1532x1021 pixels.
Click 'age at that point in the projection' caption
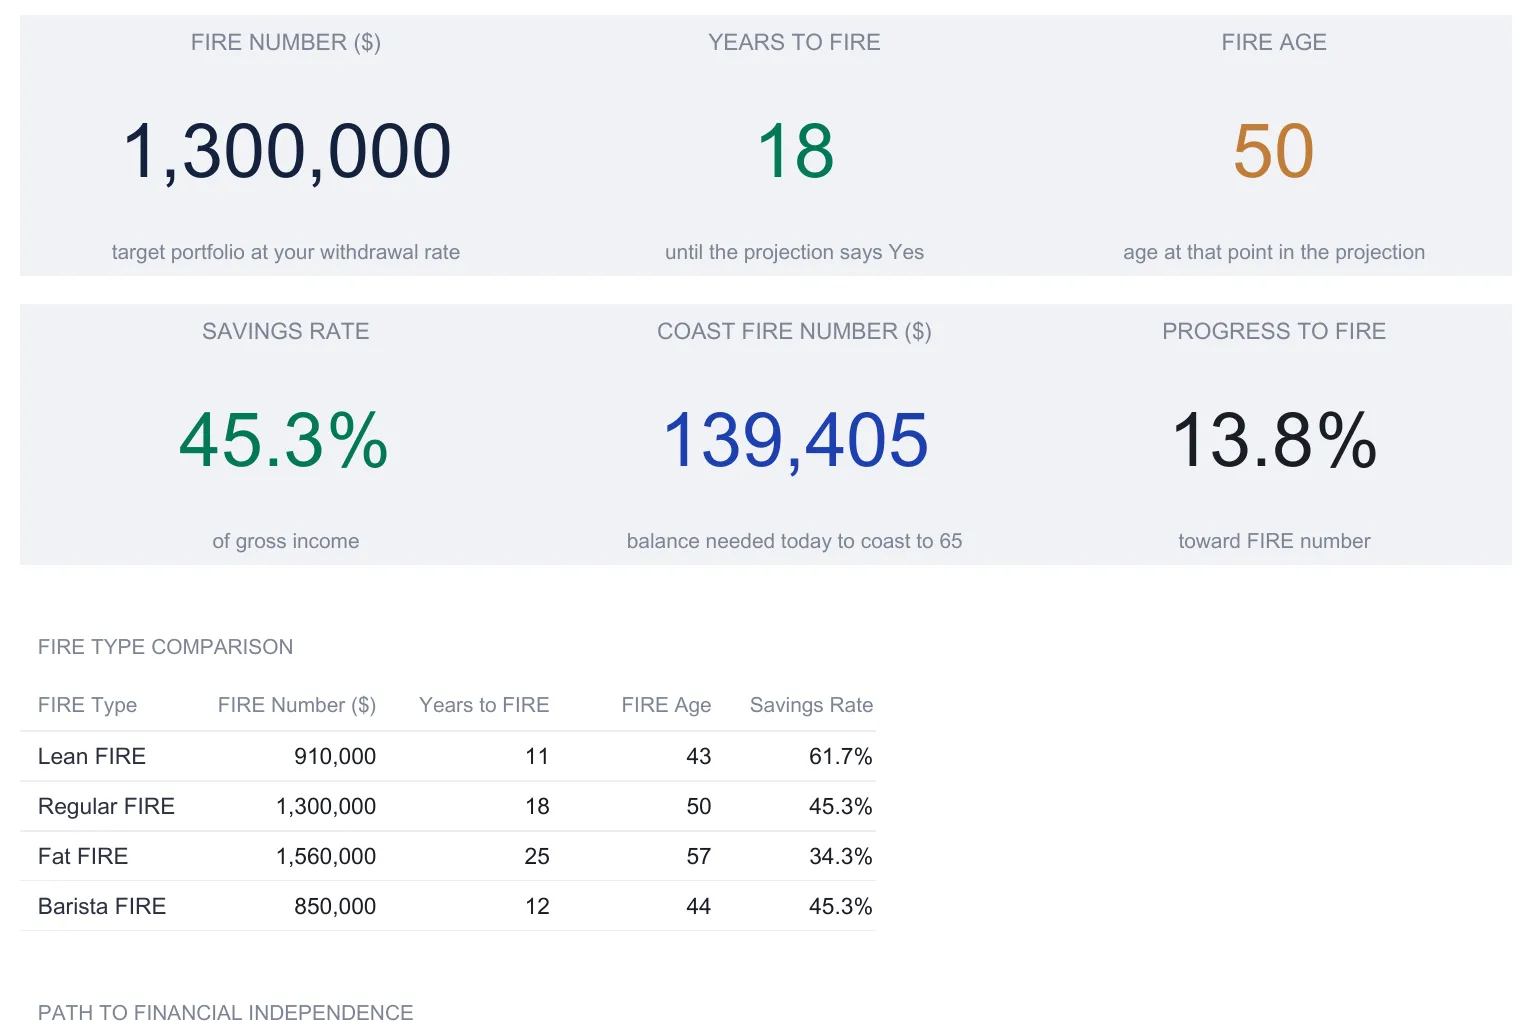click(x=1274, y=252)
